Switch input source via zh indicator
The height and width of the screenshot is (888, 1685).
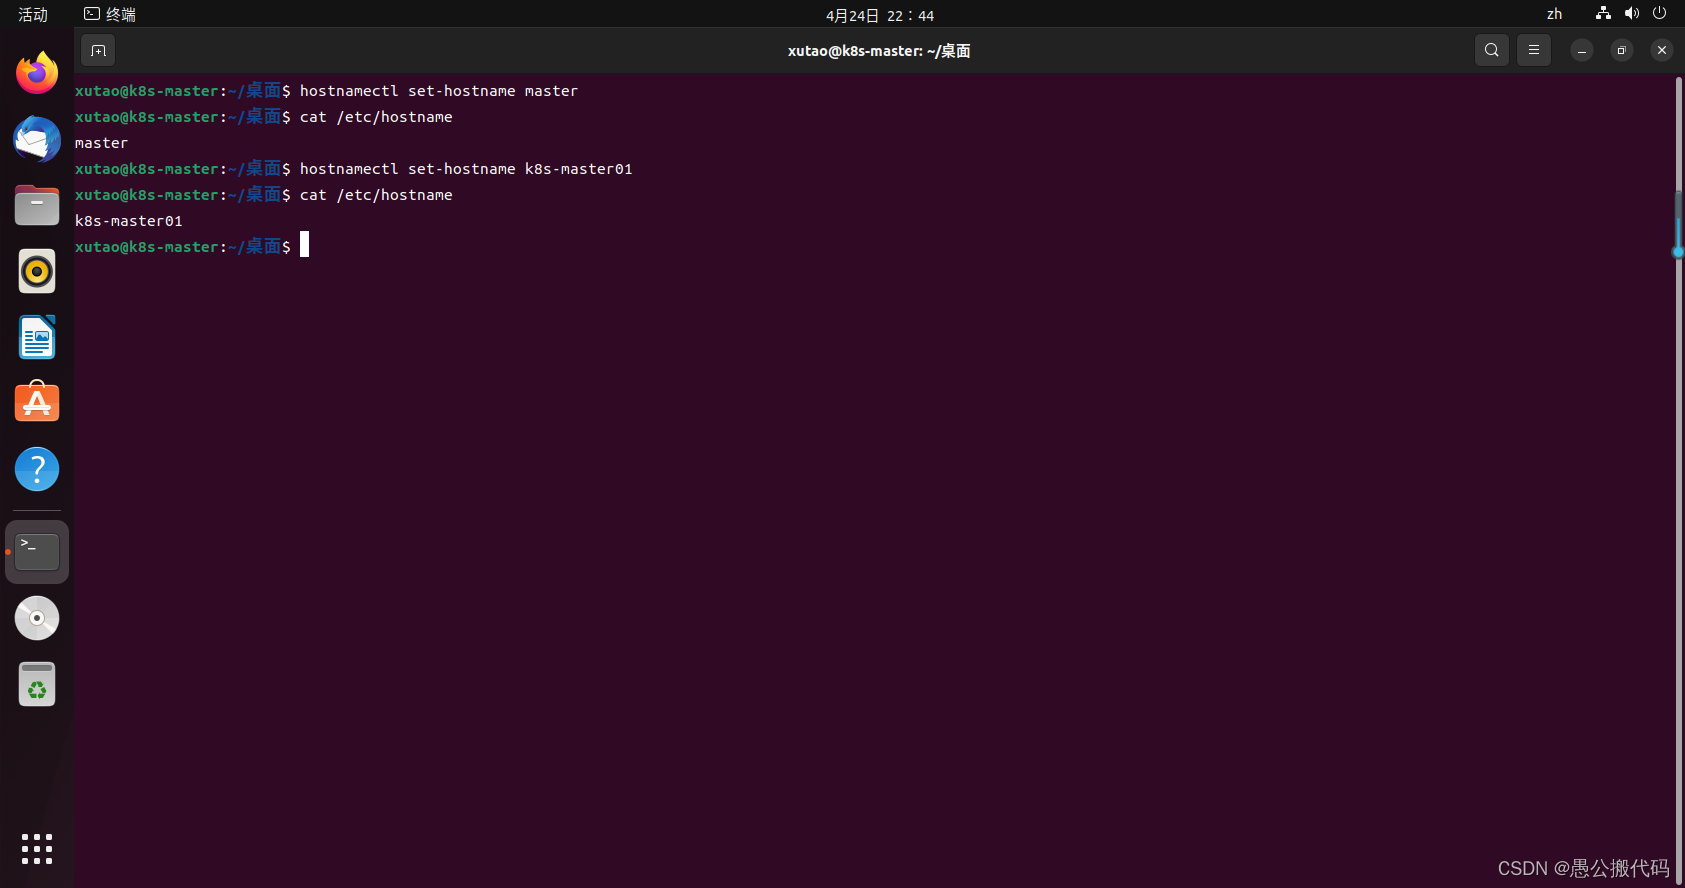(1554, 14)
